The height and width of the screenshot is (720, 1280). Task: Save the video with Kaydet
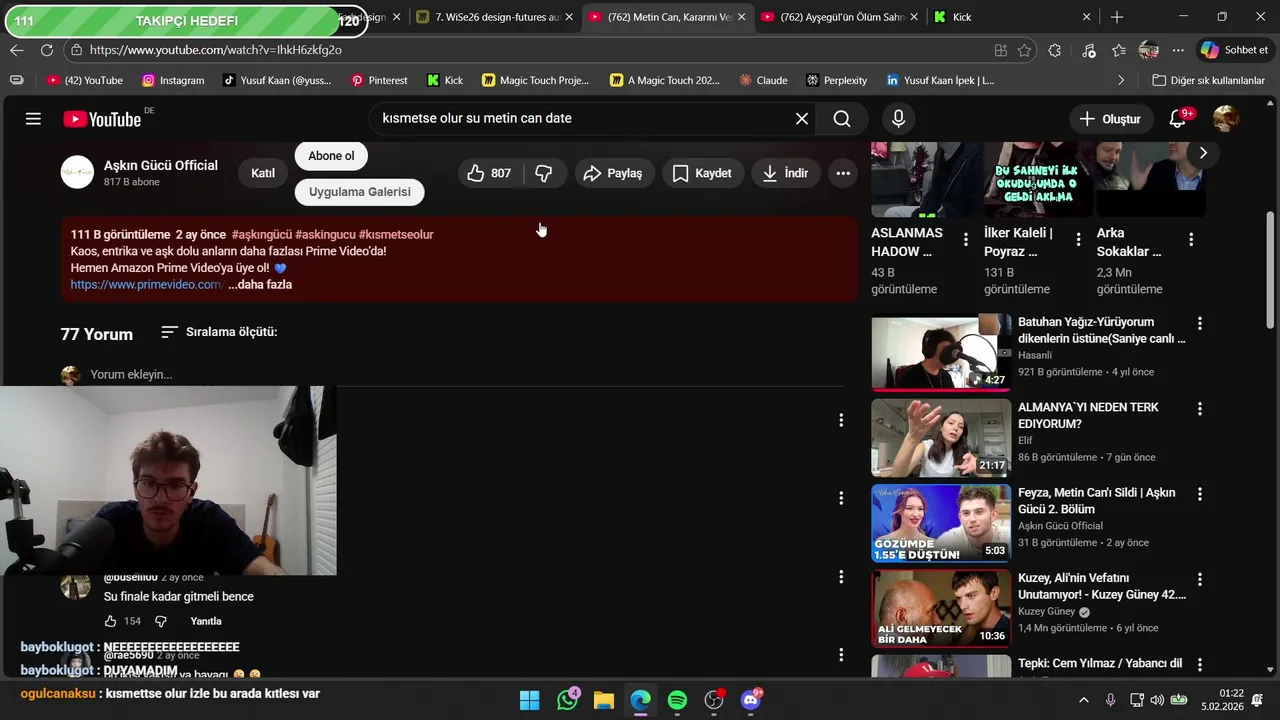pyautogui.click(x=702, y=173)
